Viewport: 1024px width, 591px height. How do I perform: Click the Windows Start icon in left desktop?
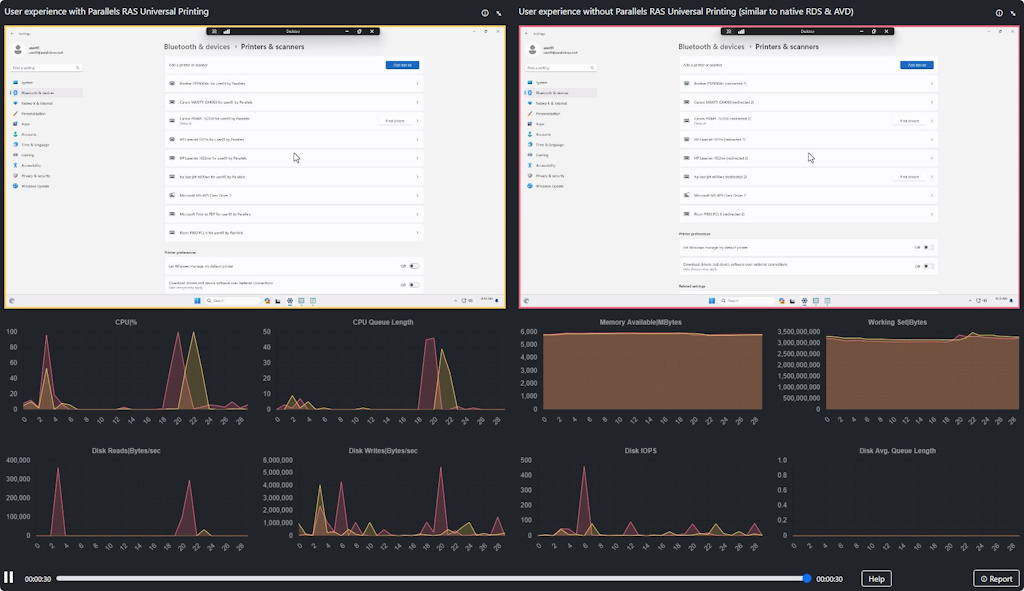[x=197, y=301]
